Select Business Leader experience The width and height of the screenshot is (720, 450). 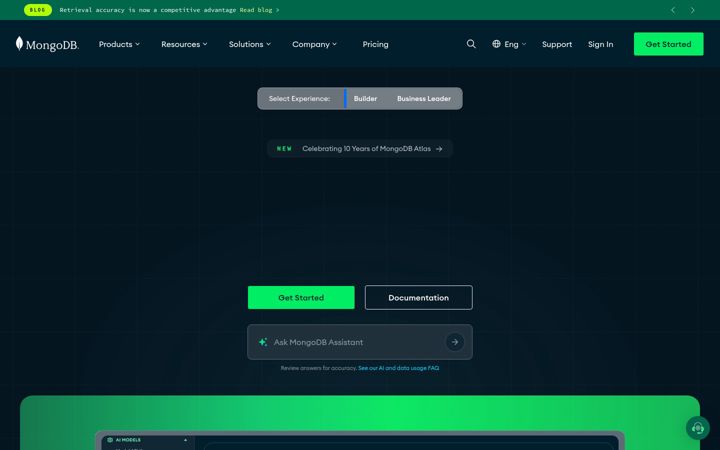[x=424, y=99]
